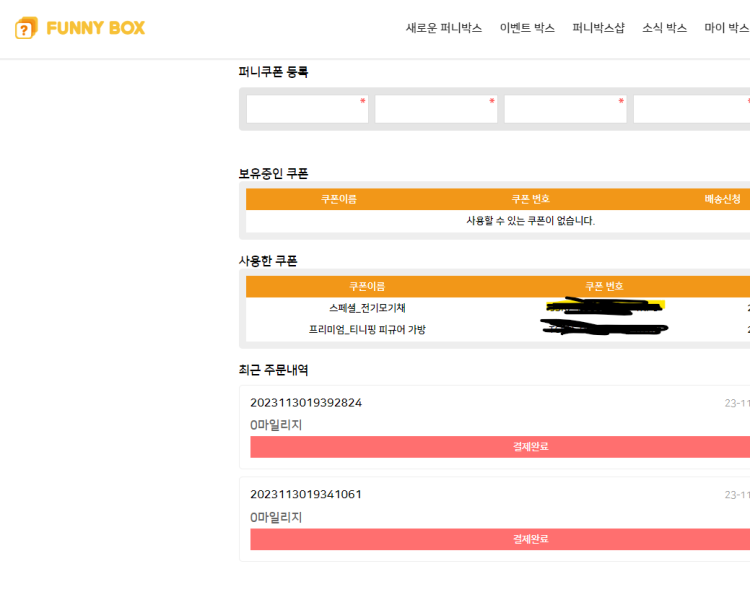Screen dimensions: 750x600
Task: Focus the second coupon code input field
Action: click(x=436, y=109)
